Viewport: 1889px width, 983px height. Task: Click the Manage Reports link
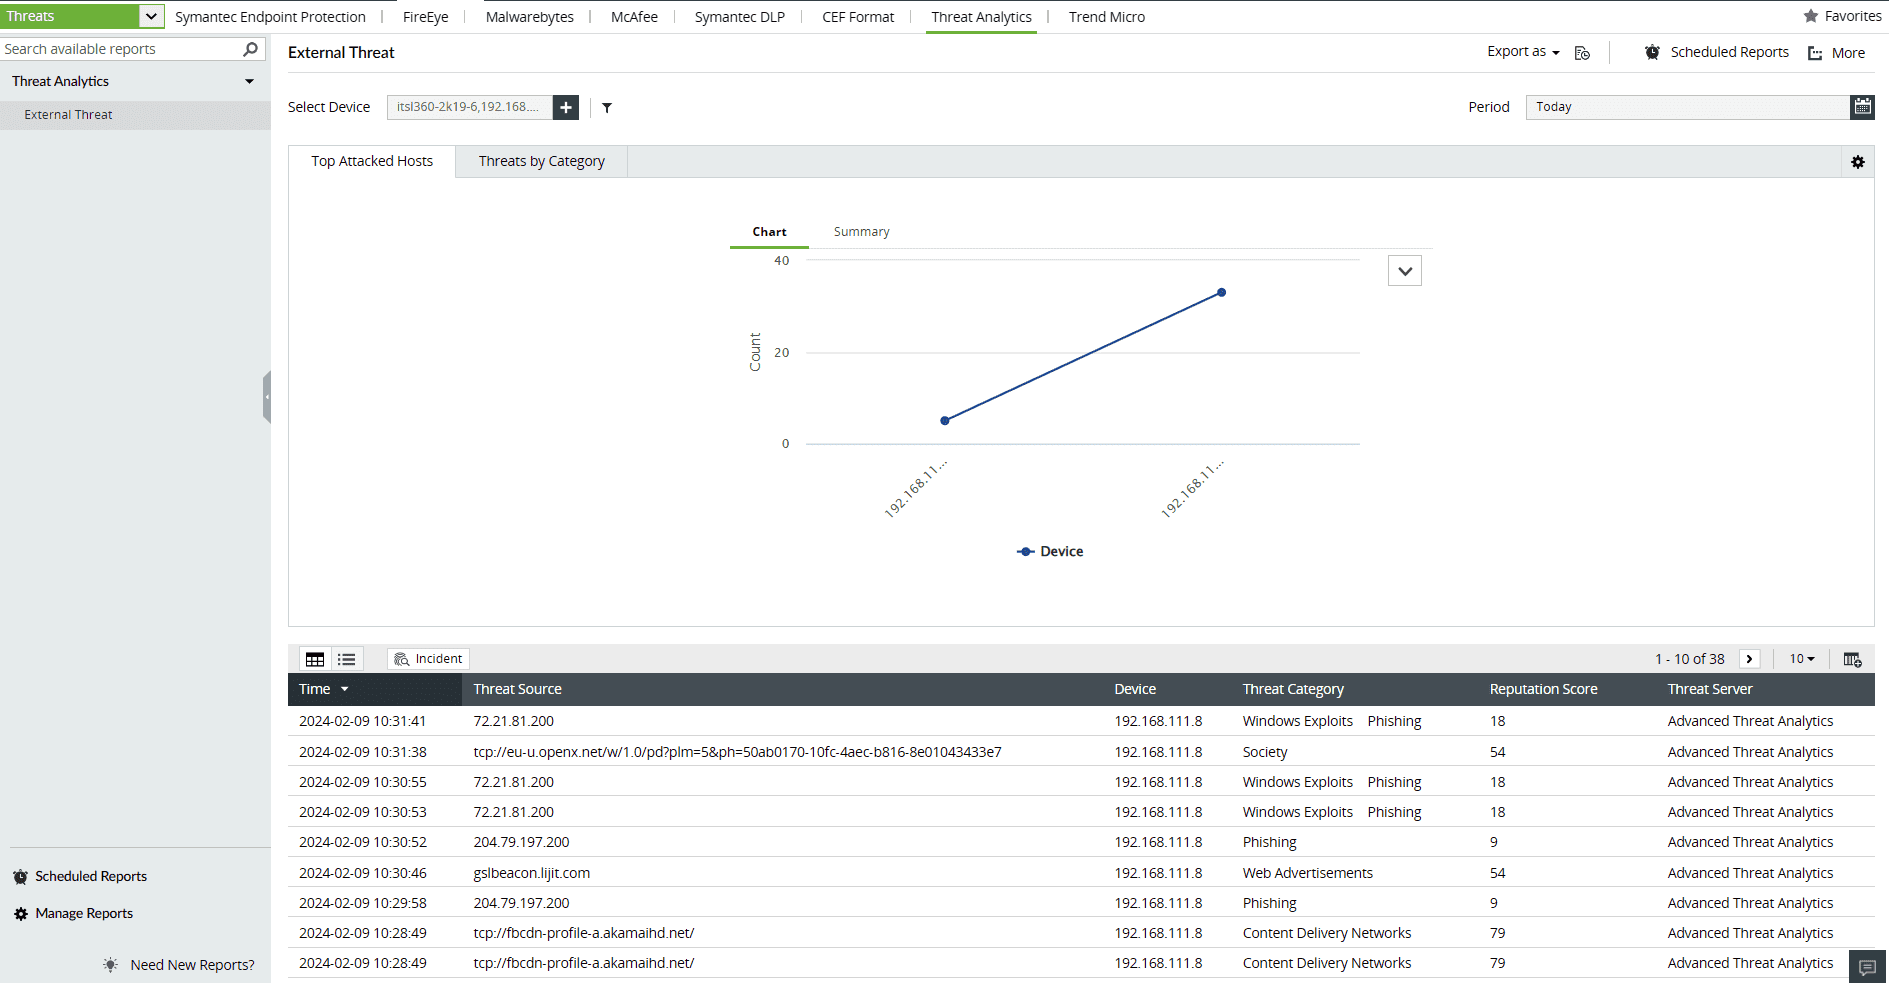[83, 913]
